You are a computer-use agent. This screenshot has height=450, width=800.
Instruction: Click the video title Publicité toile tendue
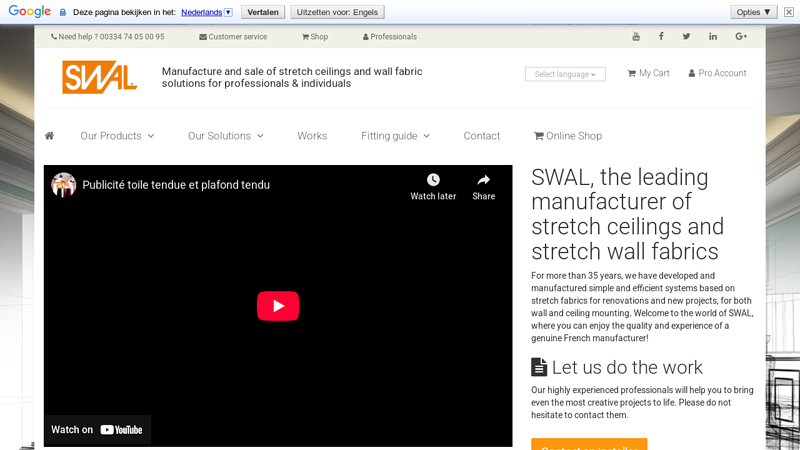[x=176, y=185]
